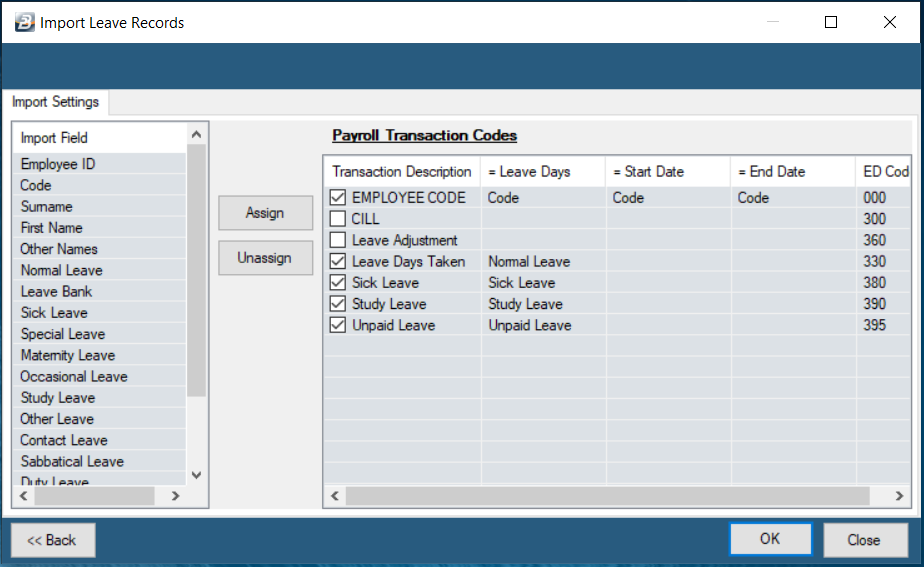Click End Date cell of EMPLOYEE CODE row

[793, 197]
